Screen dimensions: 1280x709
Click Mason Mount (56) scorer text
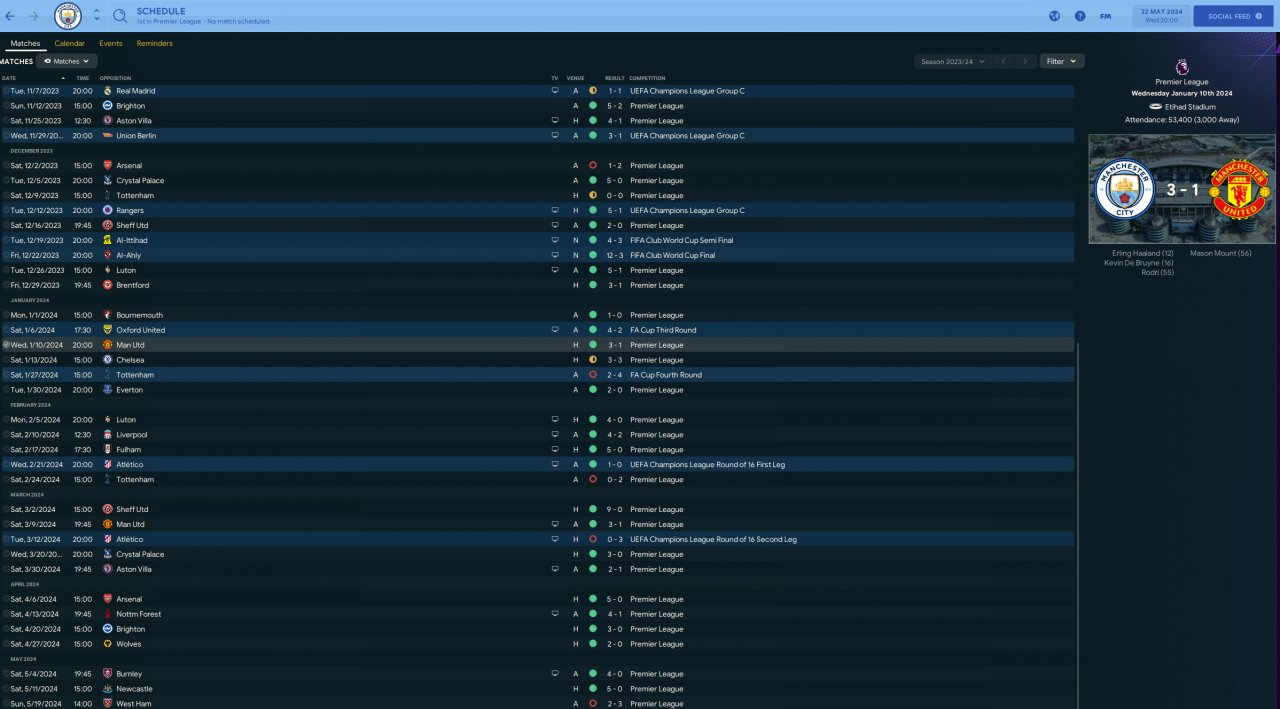tap(1221, 253)
